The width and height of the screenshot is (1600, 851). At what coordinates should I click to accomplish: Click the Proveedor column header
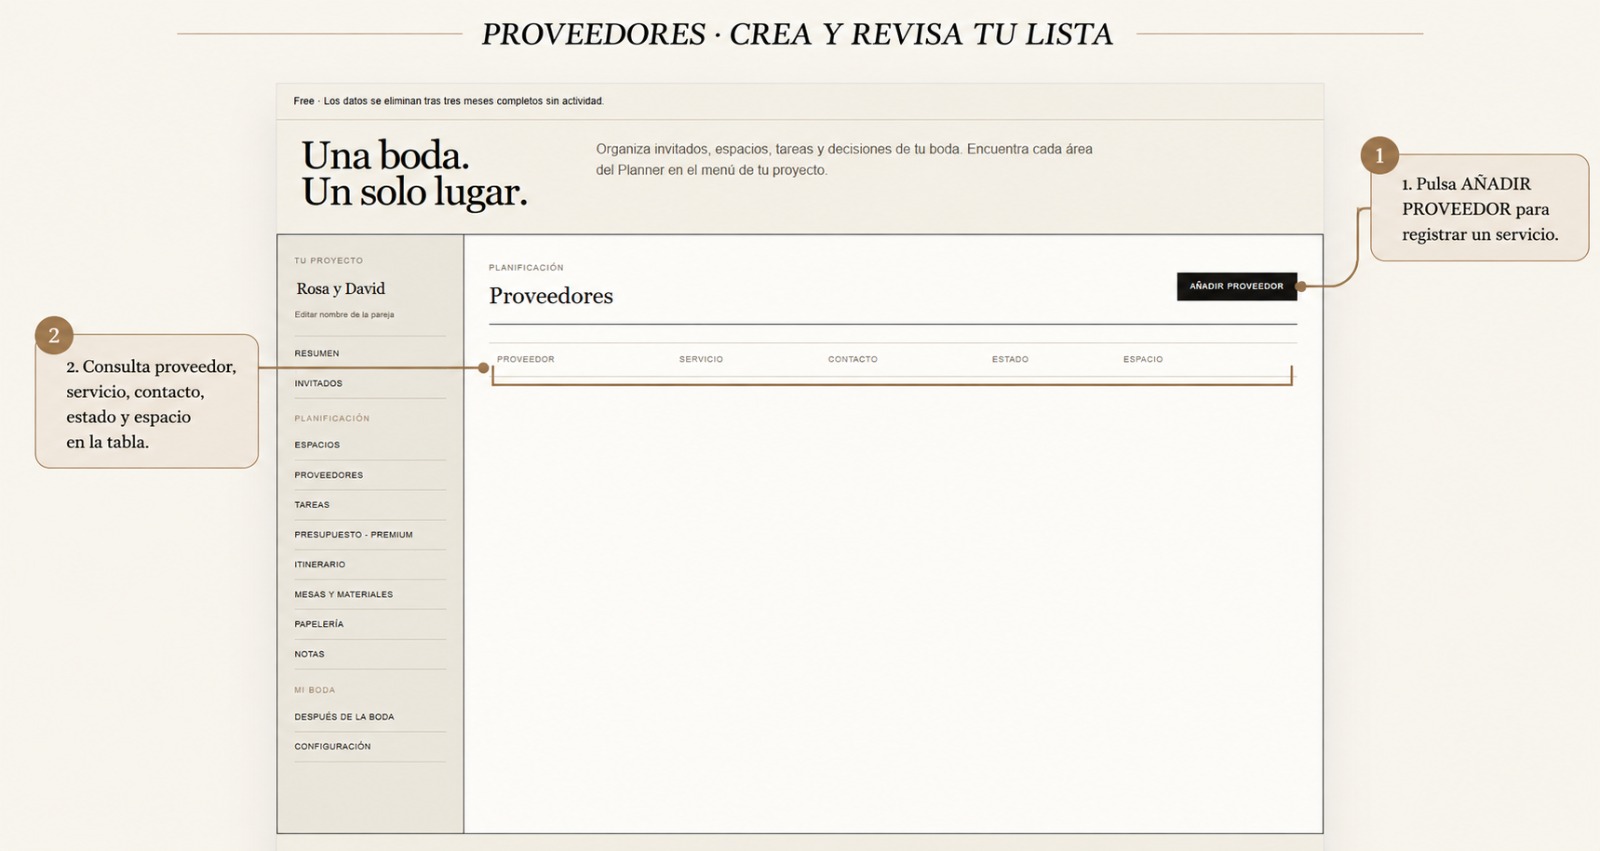pyautogui.click(x=526, y=359)
